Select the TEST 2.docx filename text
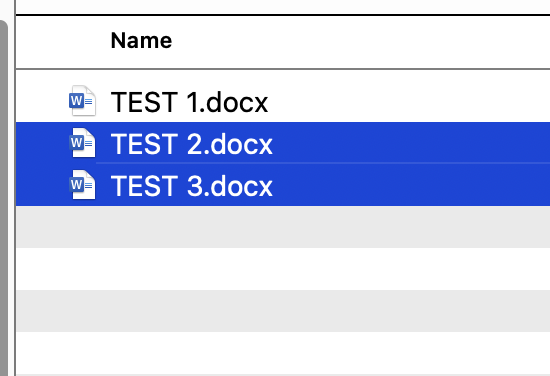The image size is (550, 376). (x=192, y=144)
